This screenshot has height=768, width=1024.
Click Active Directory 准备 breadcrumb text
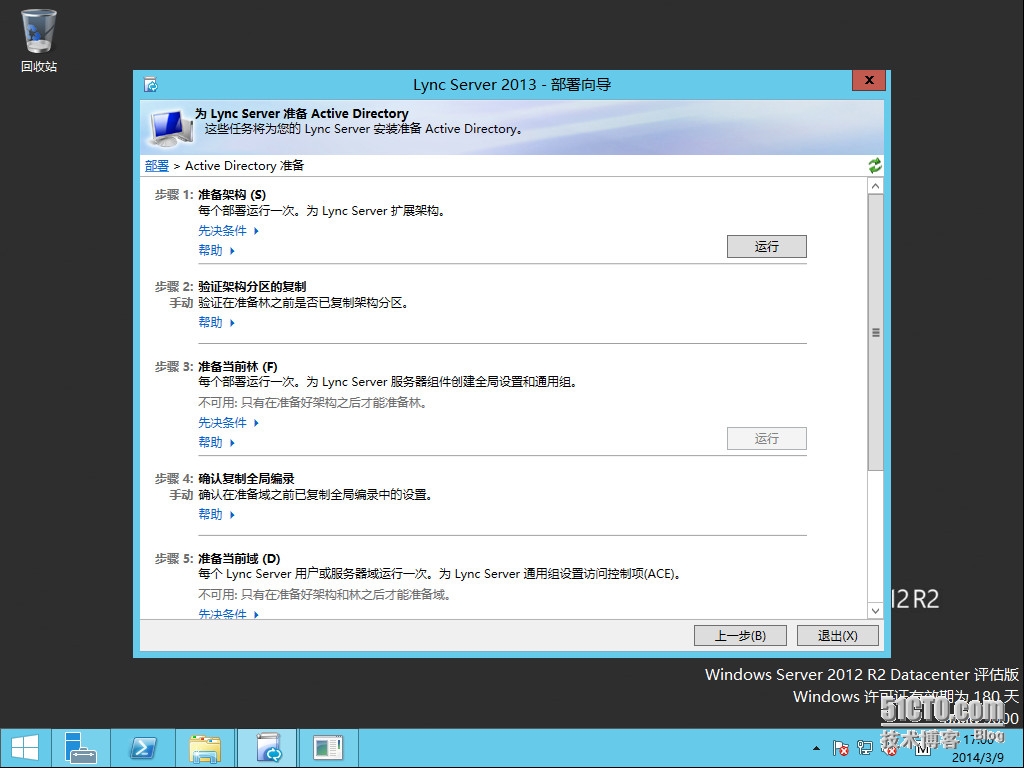[244, 166]
